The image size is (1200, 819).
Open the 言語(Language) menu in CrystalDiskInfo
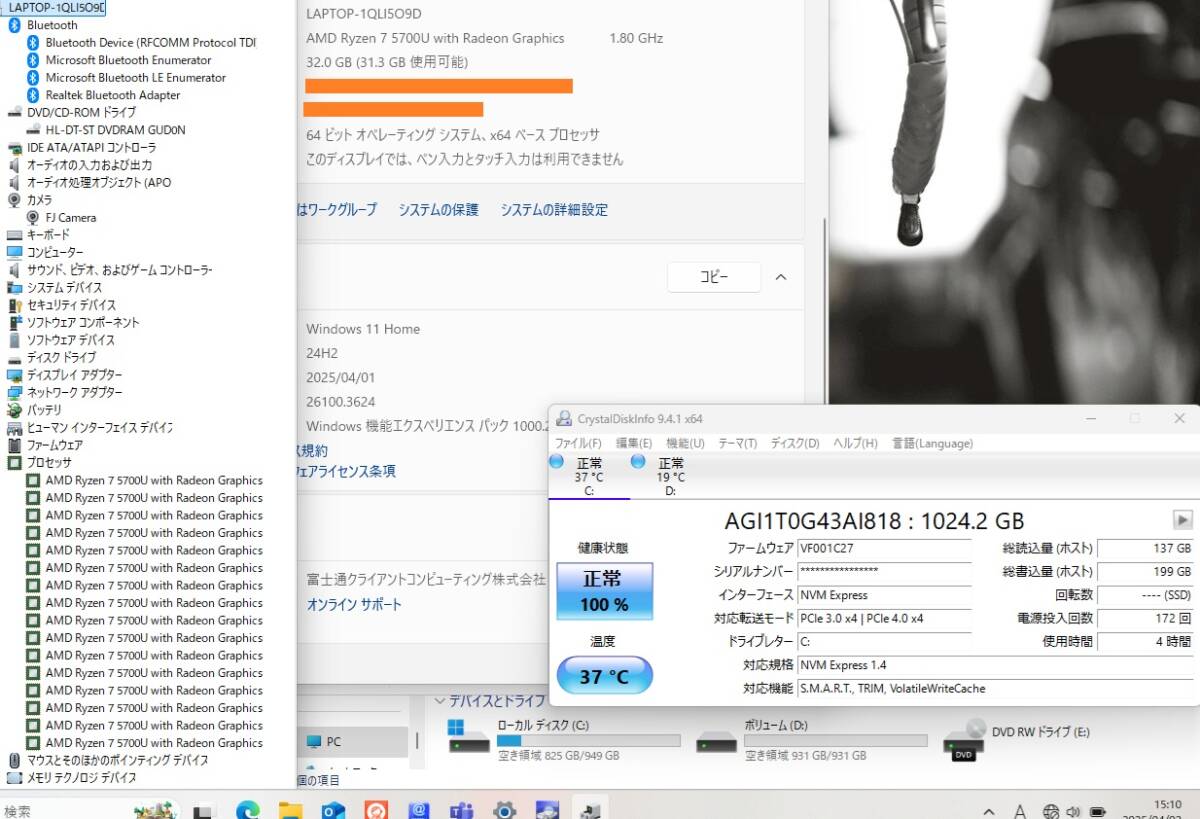932,443
